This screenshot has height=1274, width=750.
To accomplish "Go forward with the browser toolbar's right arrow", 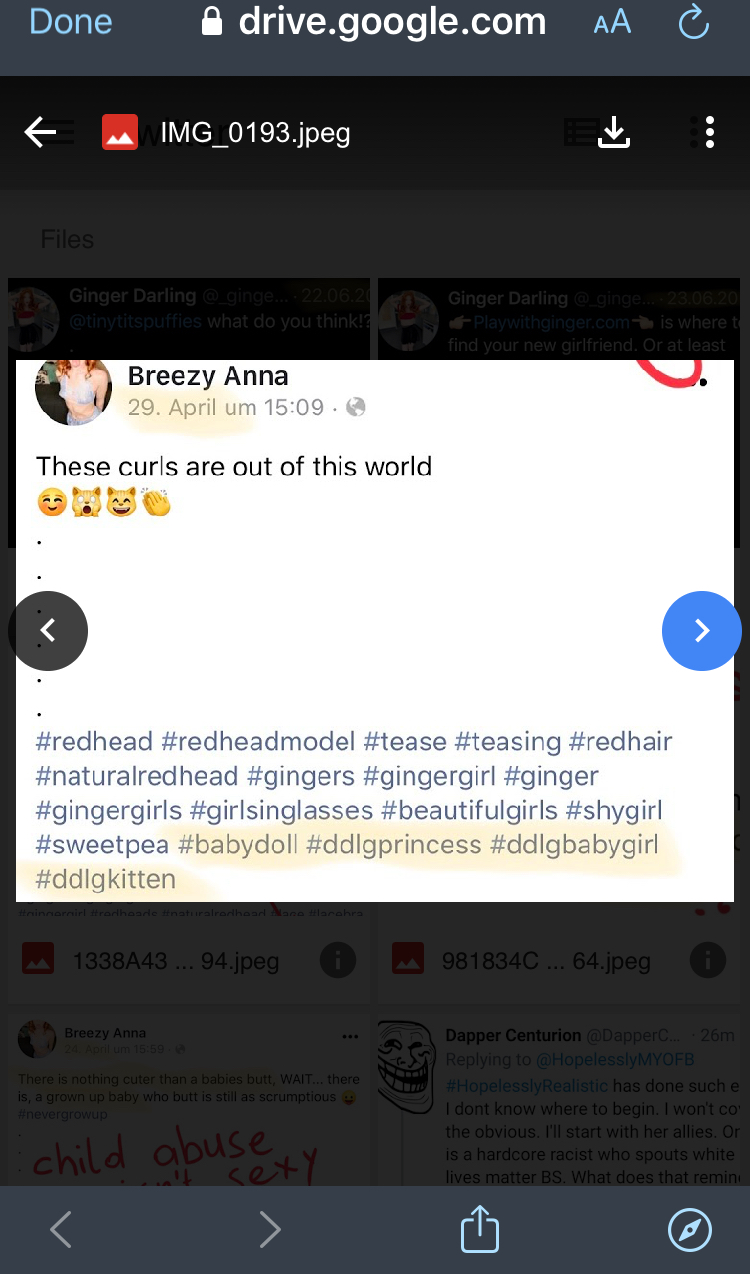I will pyautogui.click(x=270, y=1230).
